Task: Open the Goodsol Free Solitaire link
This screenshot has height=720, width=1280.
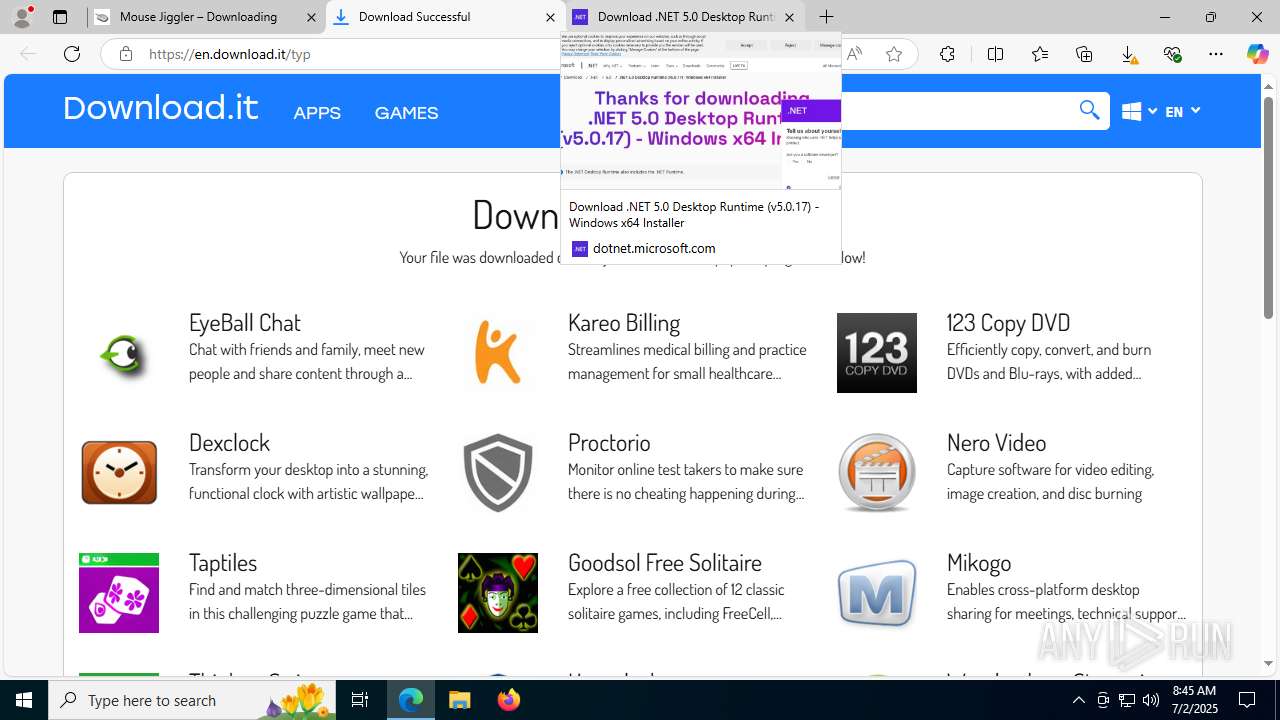Action: click(x=665, y=562)
